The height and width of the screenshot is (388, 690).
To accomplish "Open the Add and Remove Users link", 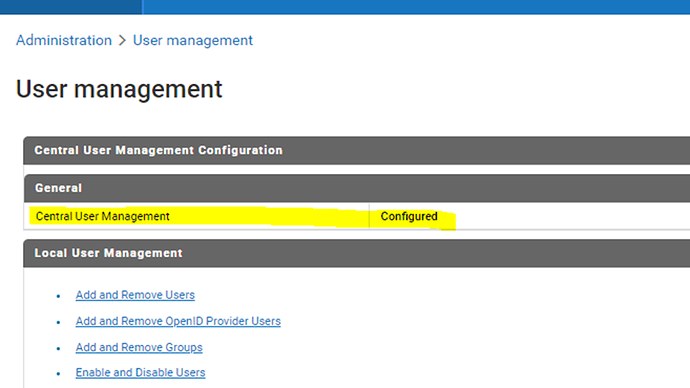I will [135, 295].
